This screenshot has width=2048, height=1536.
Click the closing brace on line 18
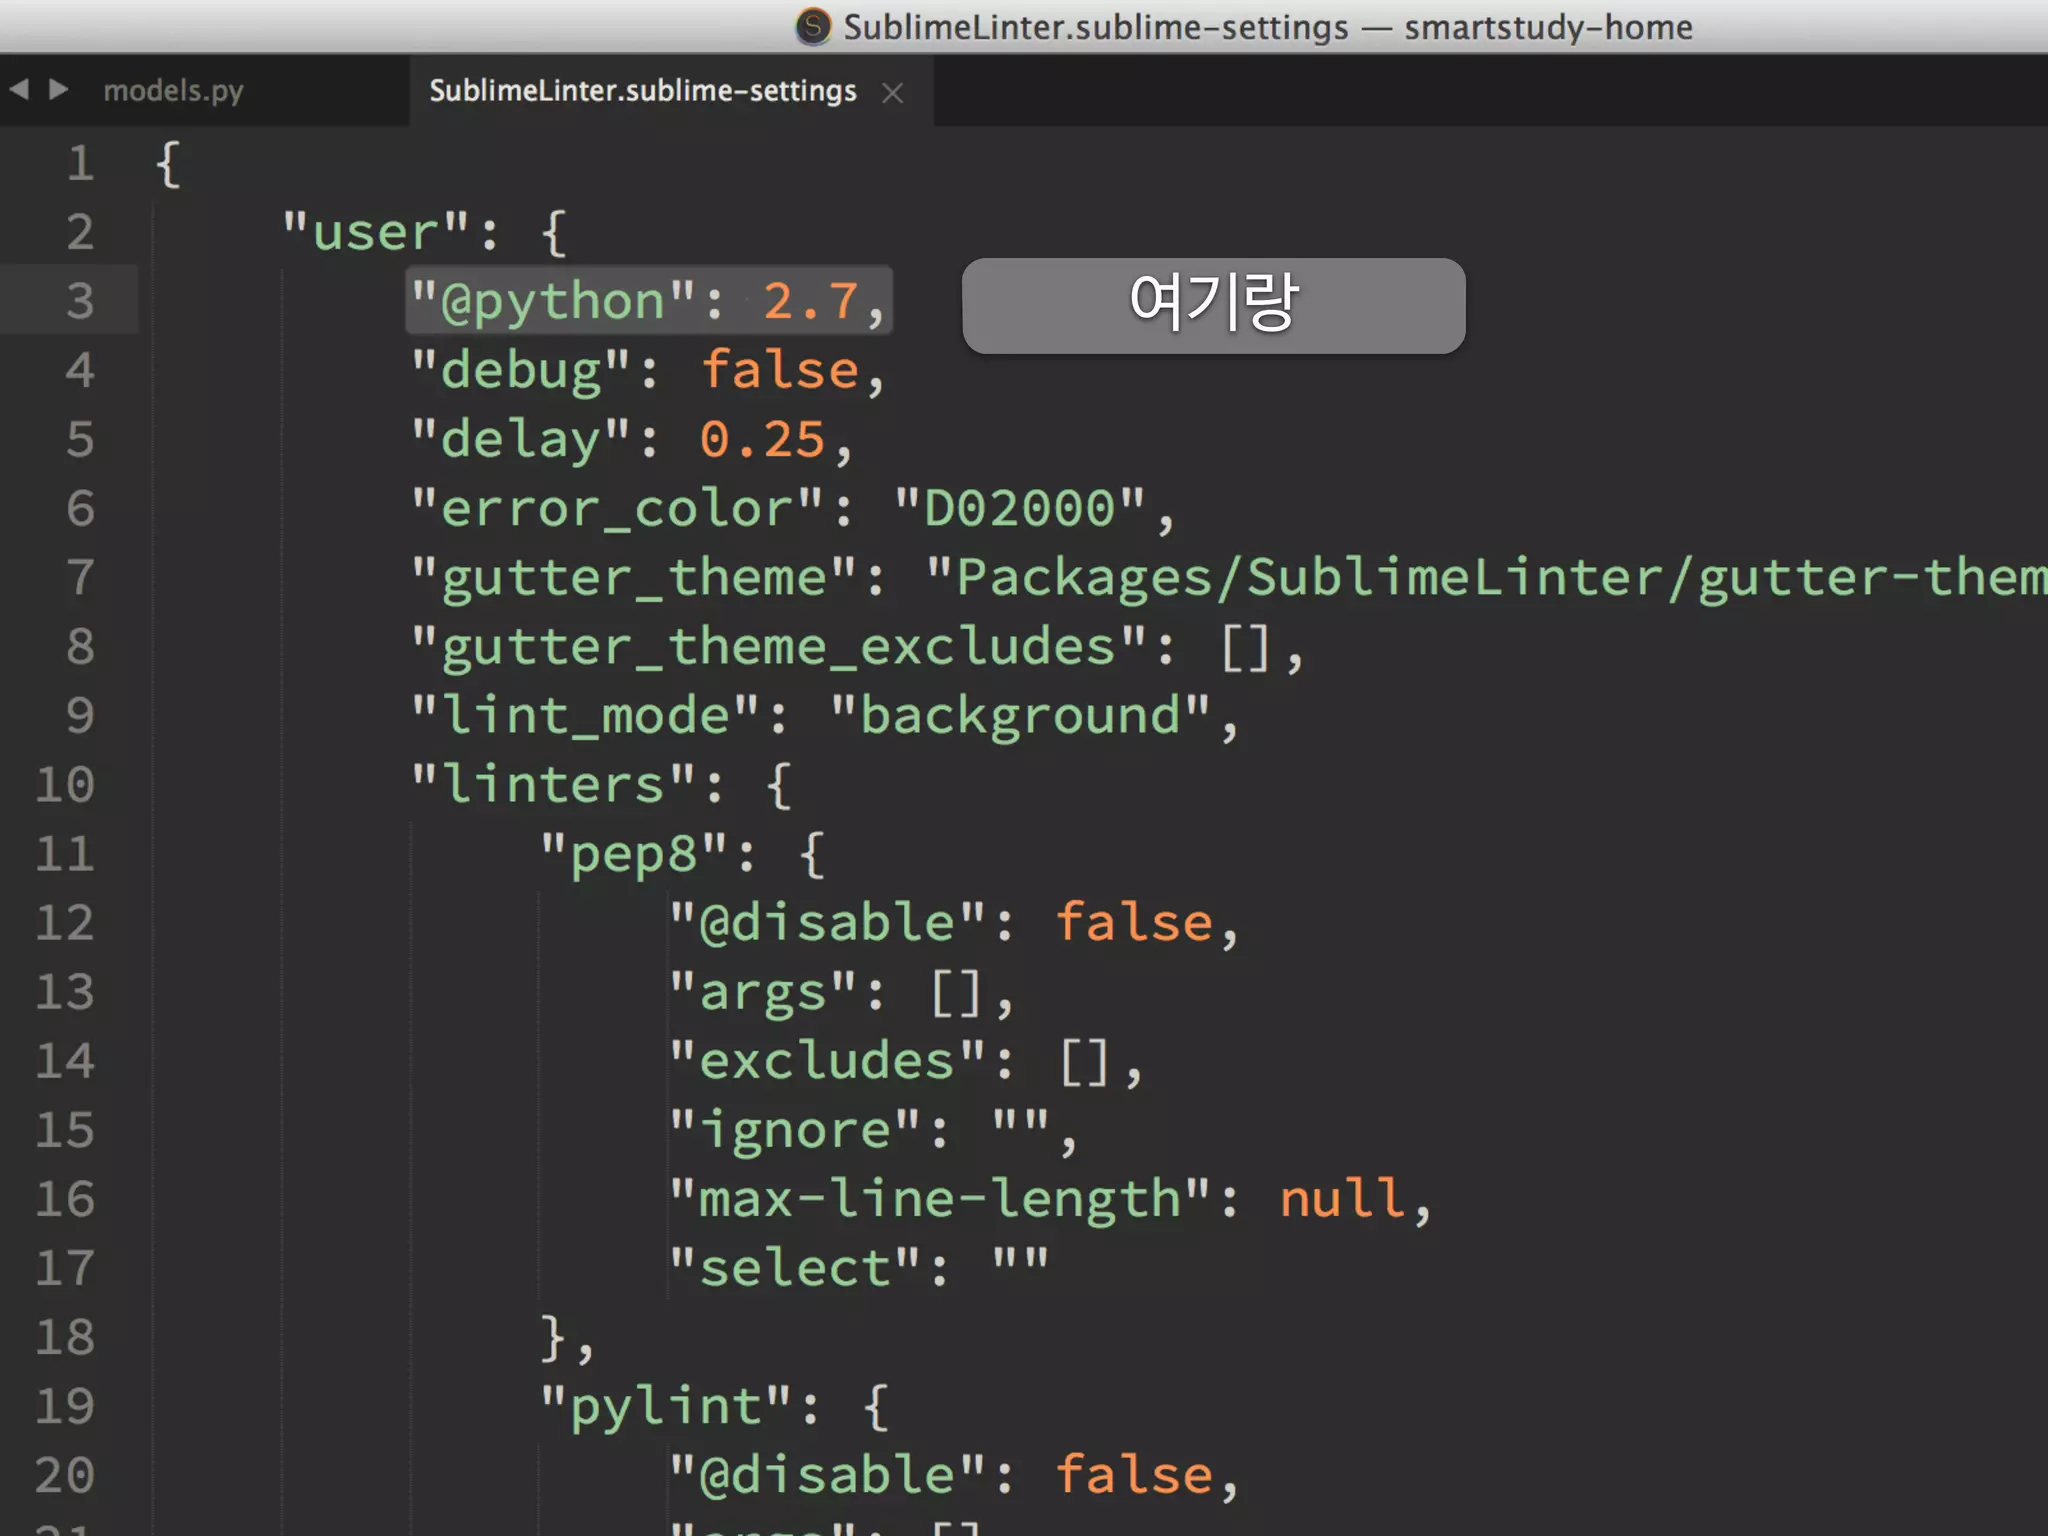click(553, 1337)
